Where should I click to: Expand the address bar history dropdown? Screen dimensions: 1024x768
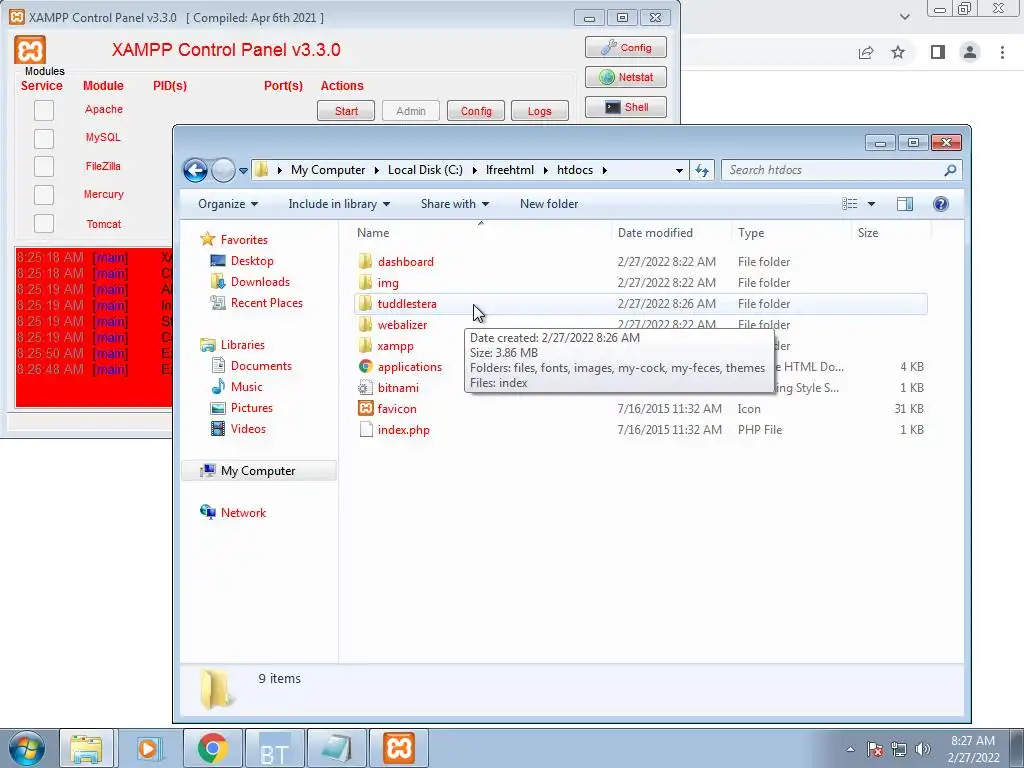(x=679, y=170)
